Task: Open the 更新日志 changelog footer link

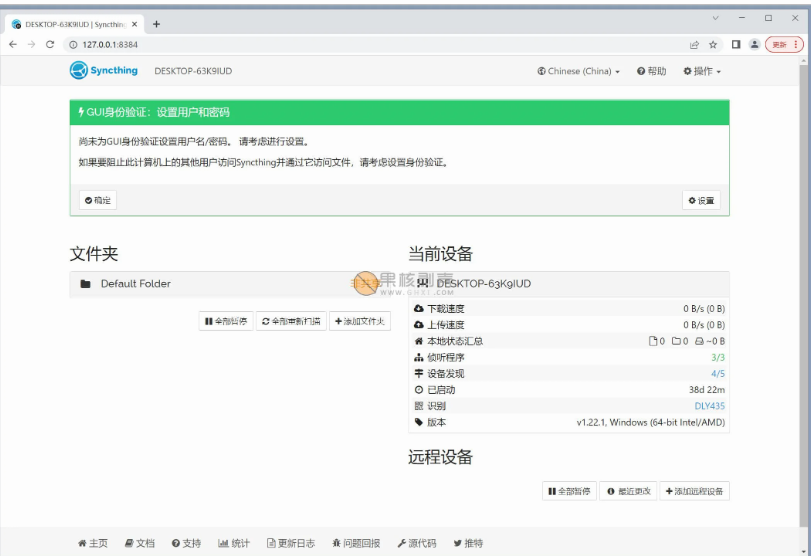Action: (291, 543)
